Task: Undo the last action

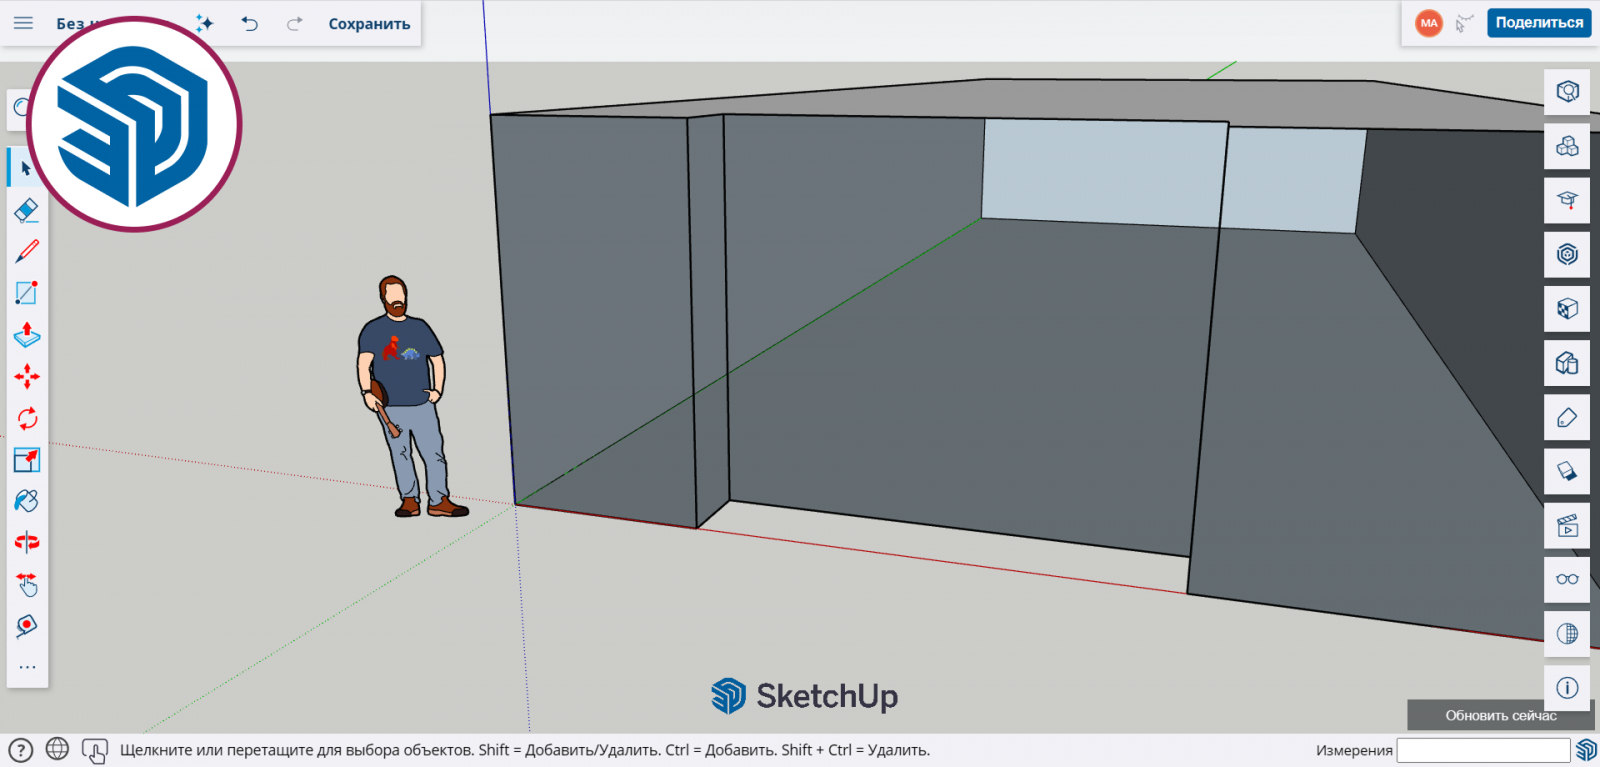Action: pyautogui.click(x=249, y=23)
